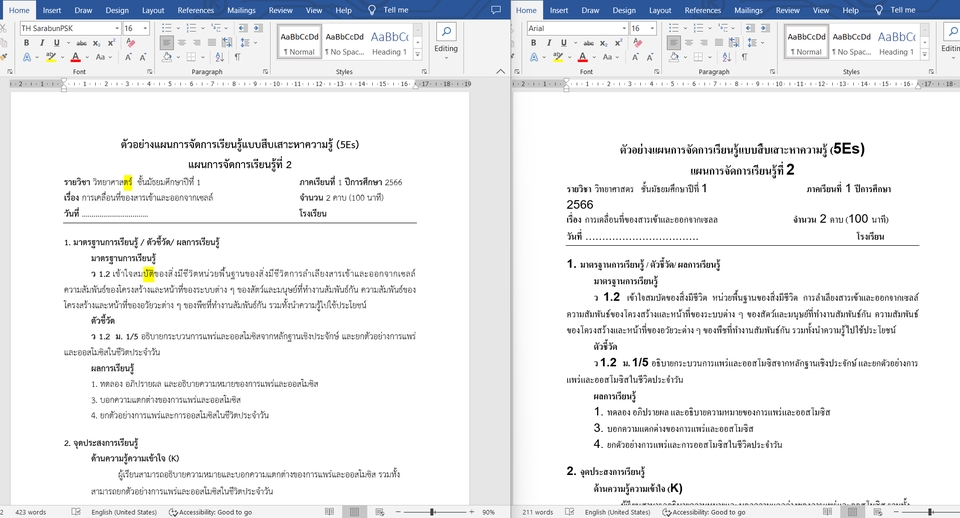Apply Subscript in the left Word window

(x=97, y=43)
